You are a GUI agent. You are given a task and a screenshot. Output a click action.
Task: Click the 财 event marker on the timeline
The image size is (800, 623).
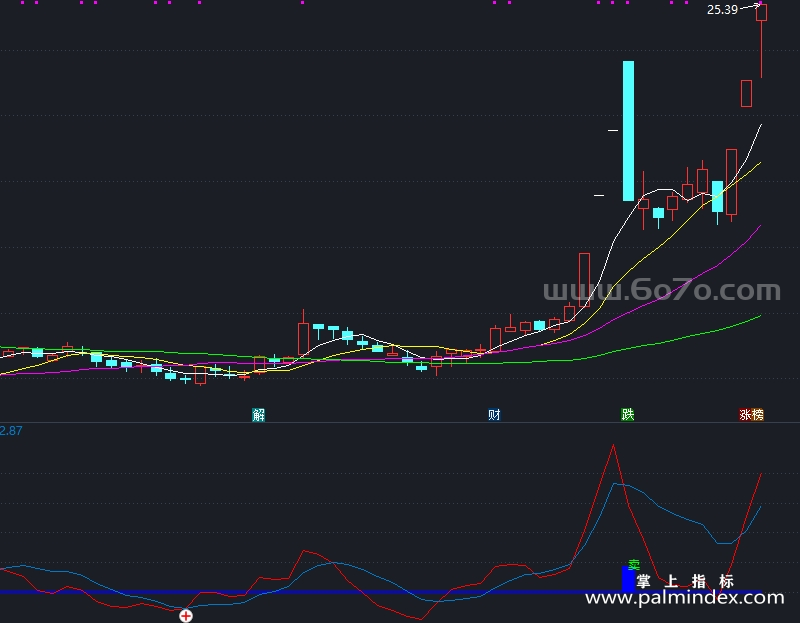494,414
